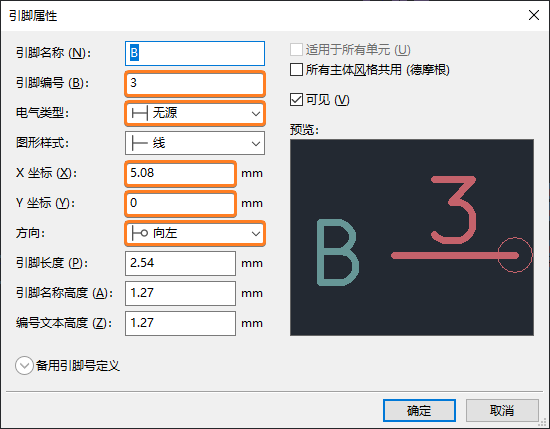The width and height of the screenshot is (550, 429).
Task: Click the 引脚长度 field showing 2.54
Action: coord(180,263)
